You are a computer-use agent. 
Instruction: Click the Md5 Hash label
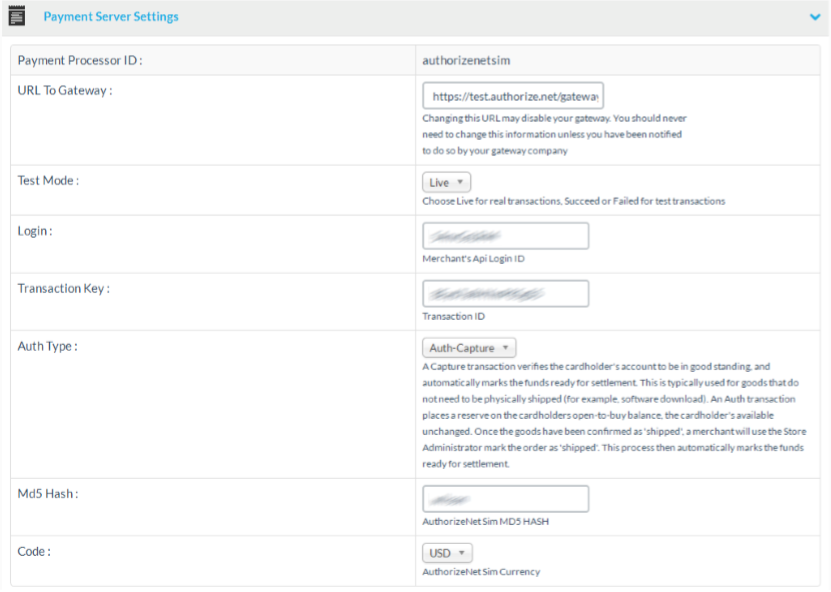(47, 494)
